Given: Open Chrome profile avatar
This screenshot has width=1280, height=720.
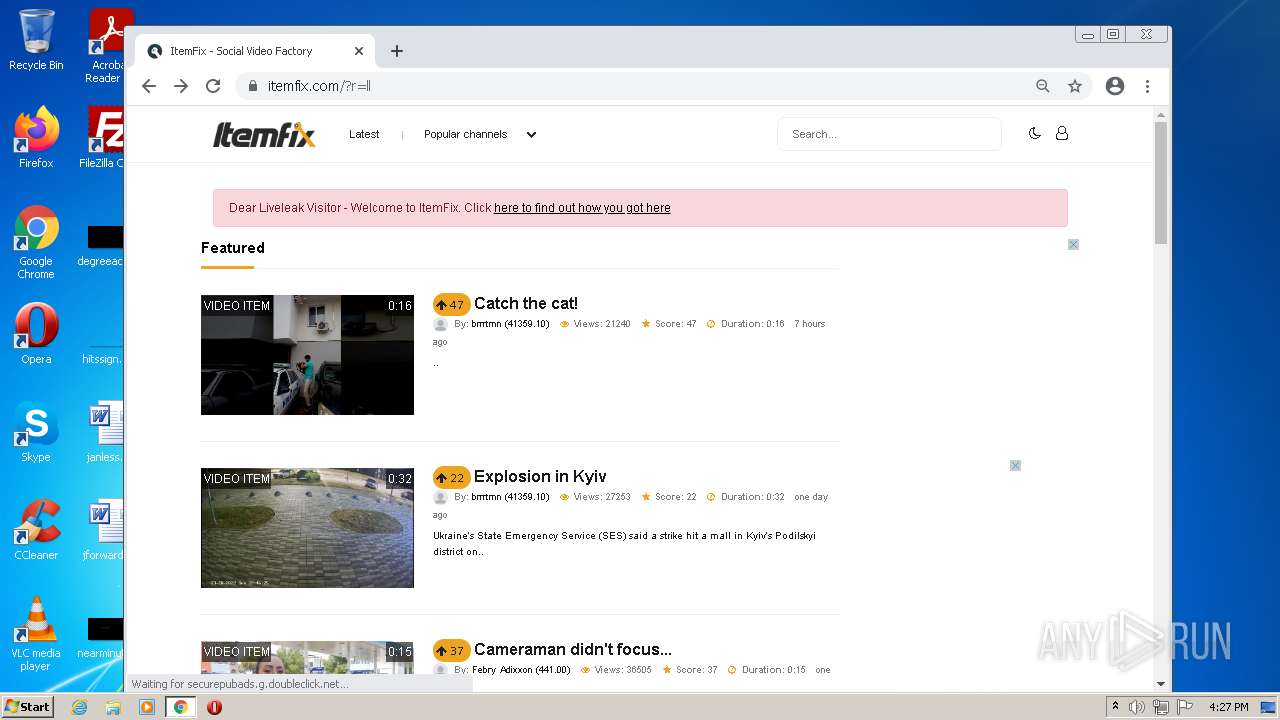Looking at the screenshot, I should tap(1115, 86).
